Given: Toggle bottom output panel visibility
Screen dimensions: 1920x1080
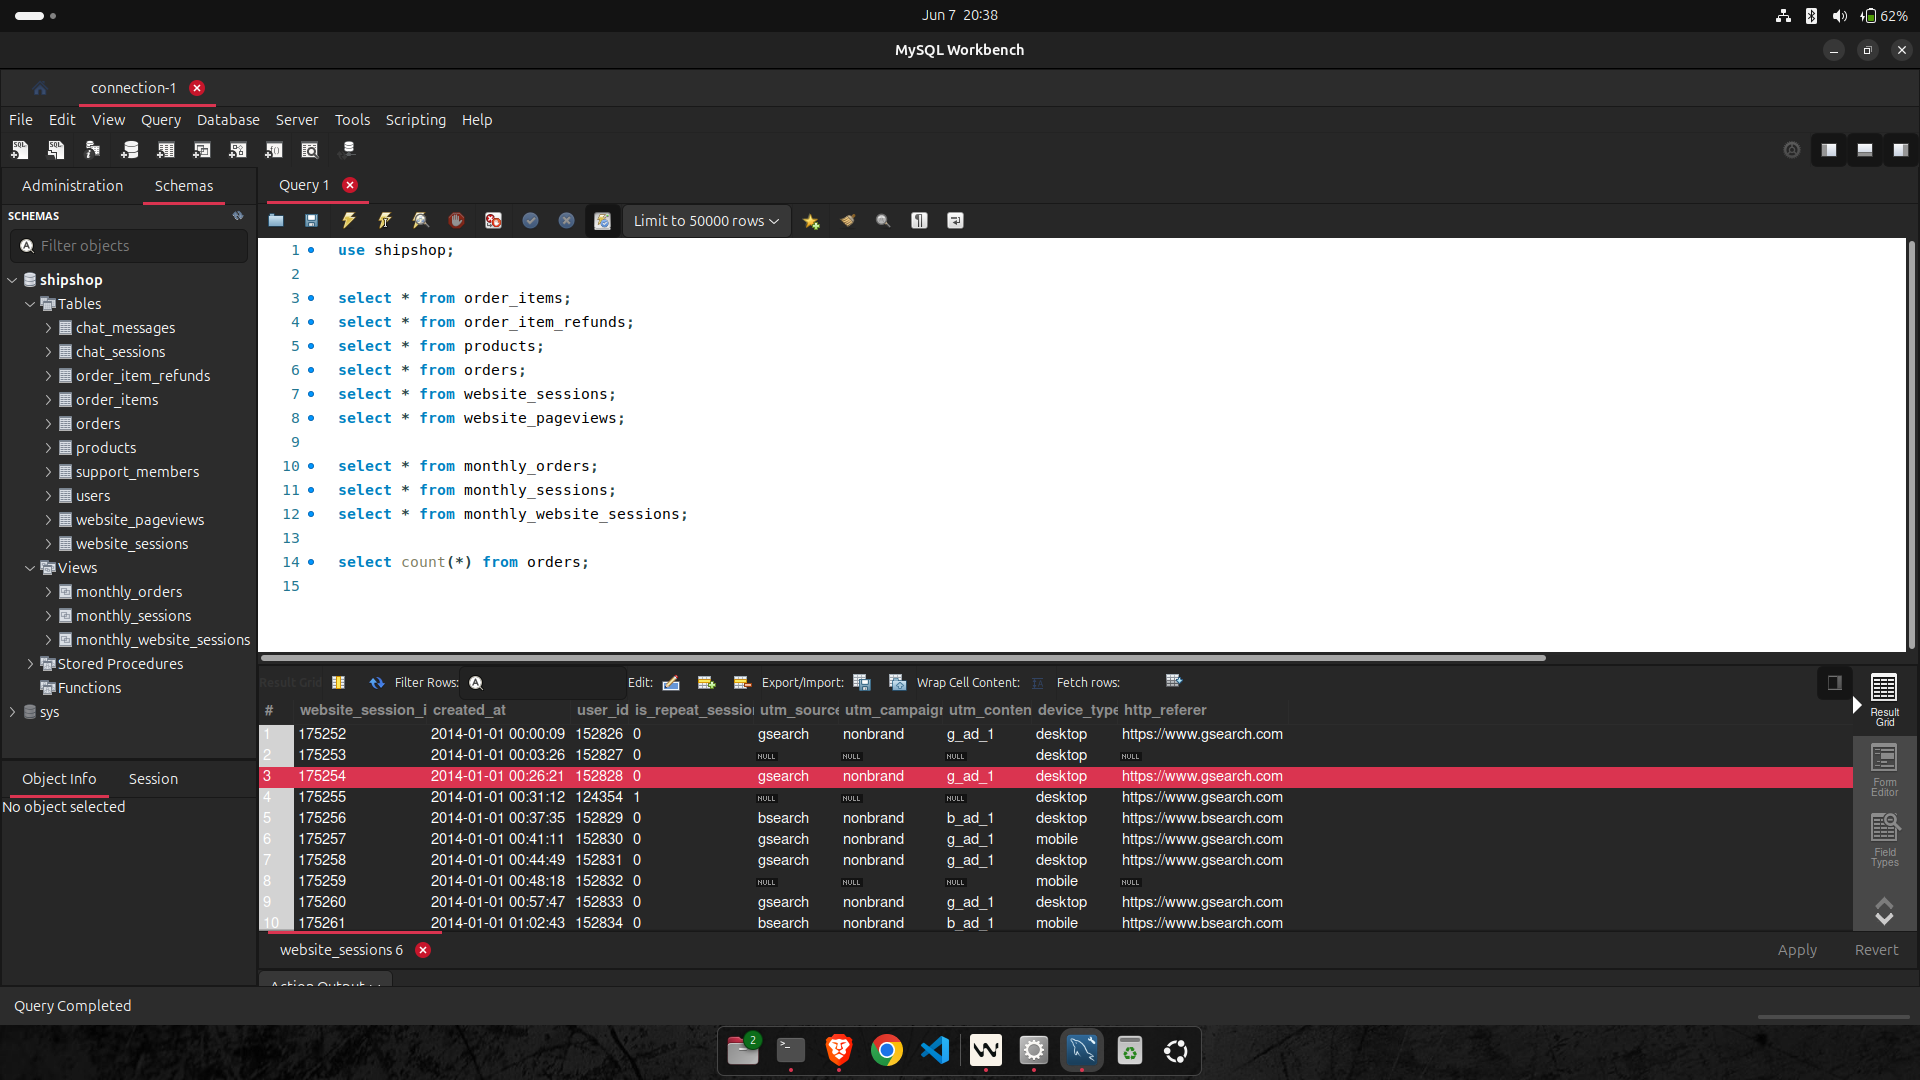Looking at the screenshot, I should [x=1865, y=150].
